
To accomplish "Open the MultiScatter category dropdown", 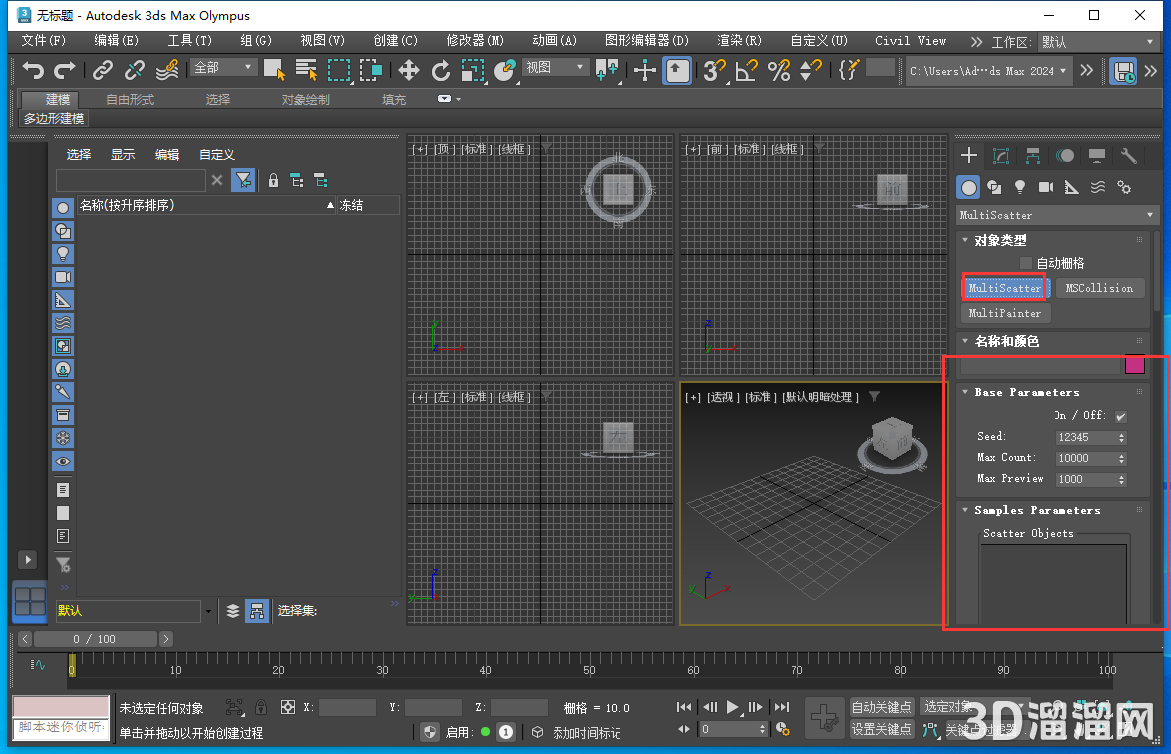I will tap(1056, 215).
